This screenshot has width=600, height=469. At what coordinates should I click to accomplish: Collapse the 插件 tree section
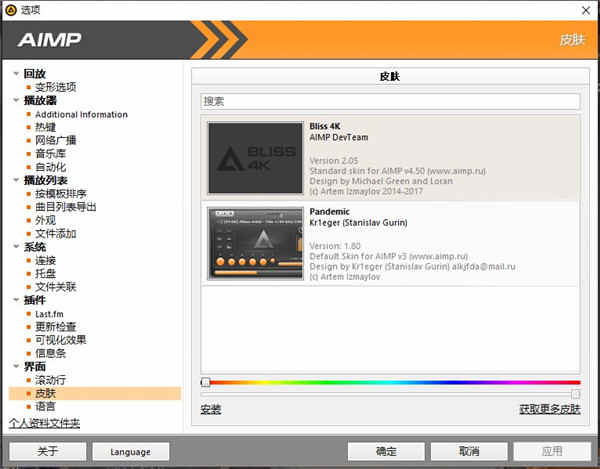(x=16, y=300)
